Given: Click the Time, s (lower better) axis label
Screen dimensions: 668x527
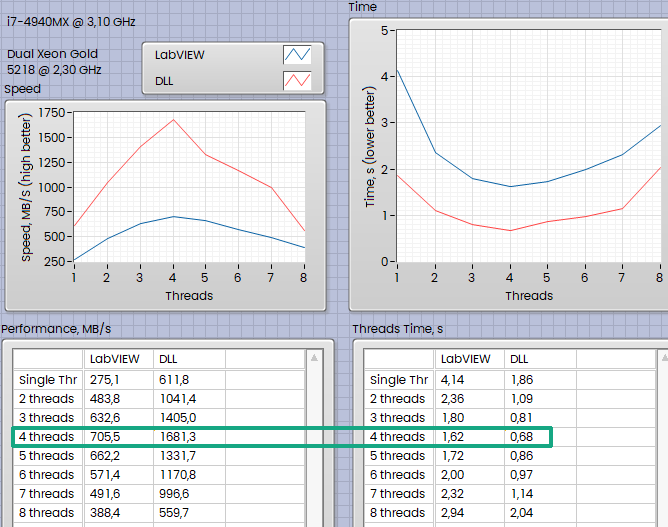Looking at the screenshot, I should point(369,147).
